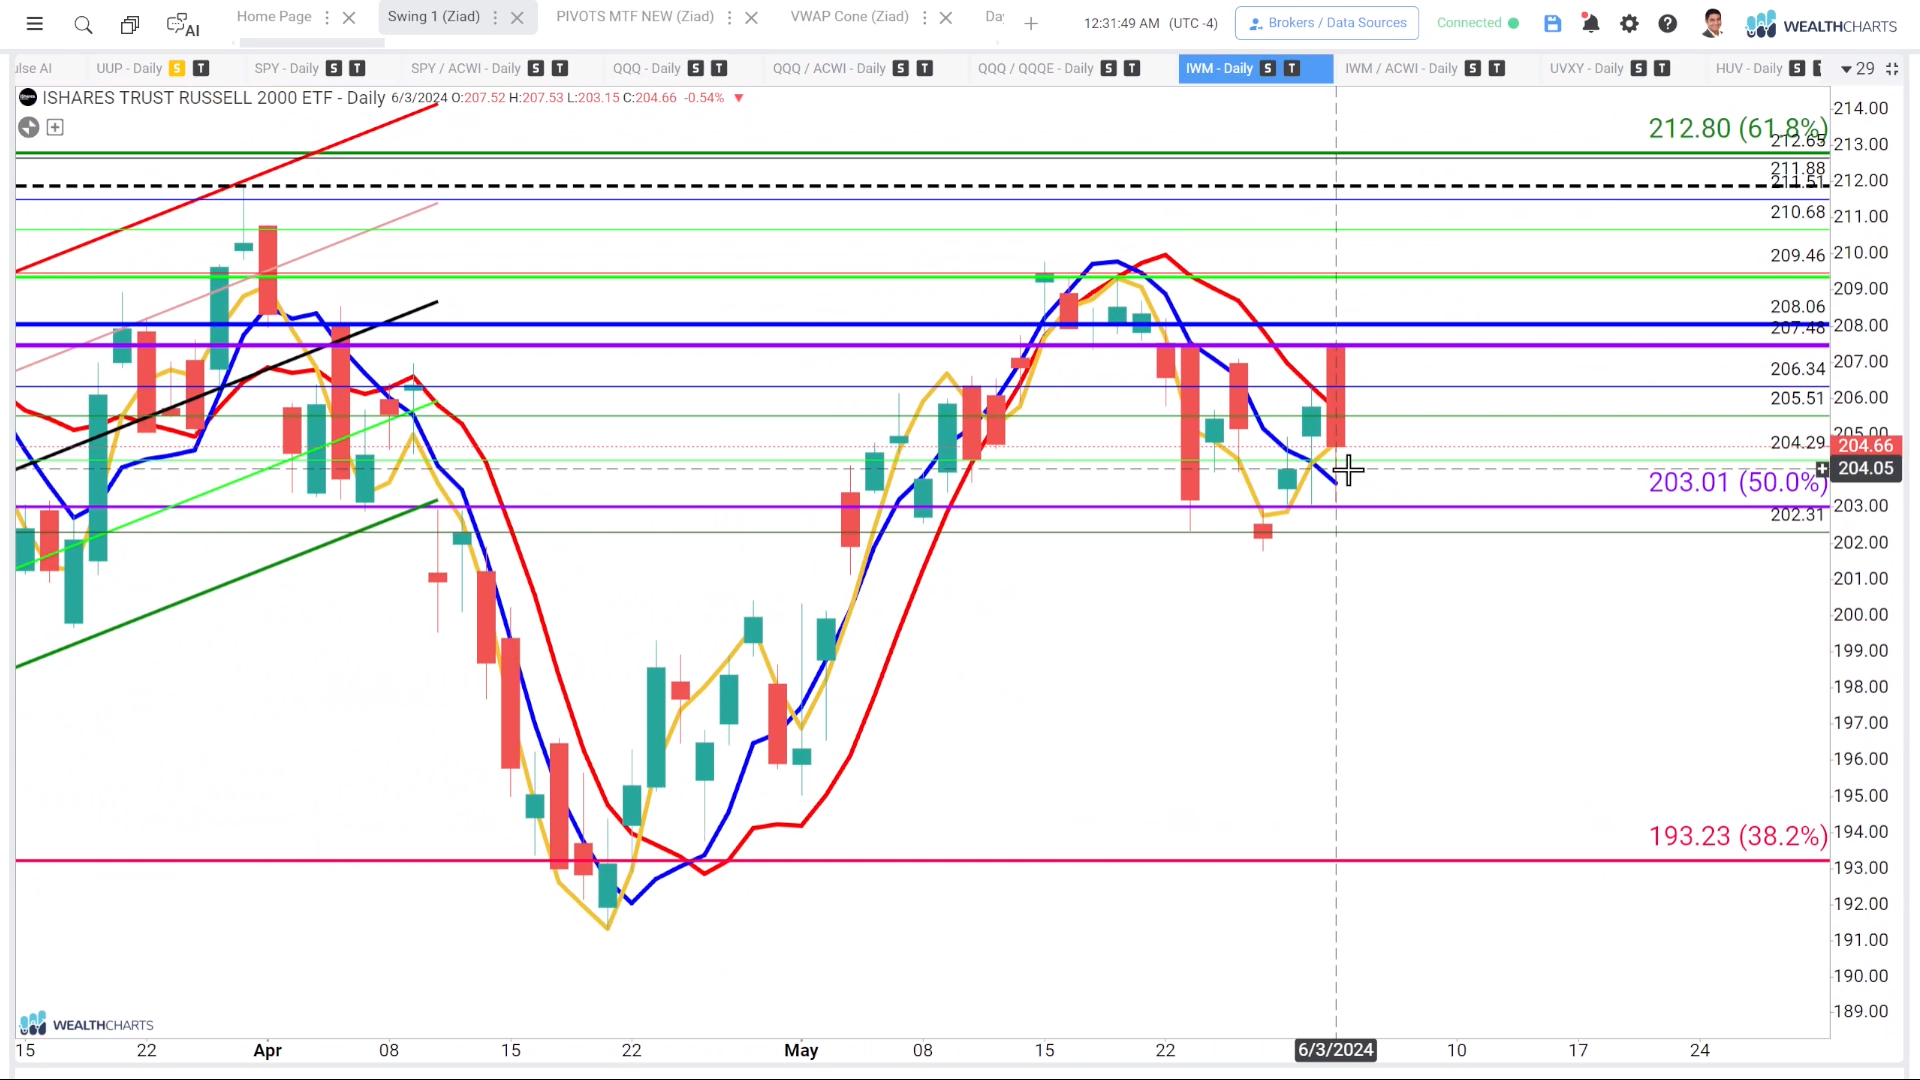Click the 193.23 (38.2%) Fibonacci label

point(1738,836)
